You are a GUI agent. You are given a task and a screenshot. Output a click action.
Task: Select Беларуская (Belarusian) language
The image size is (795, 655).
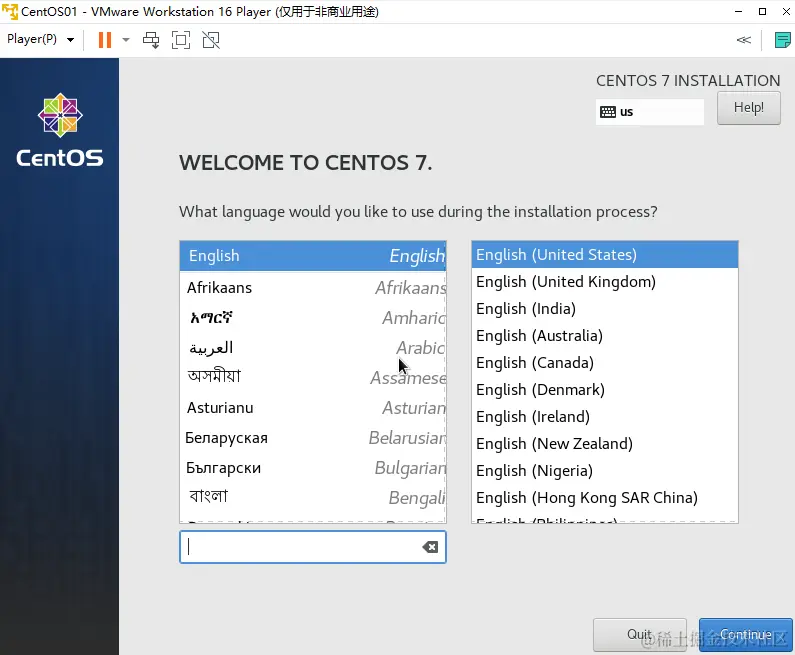click(313, 438)
